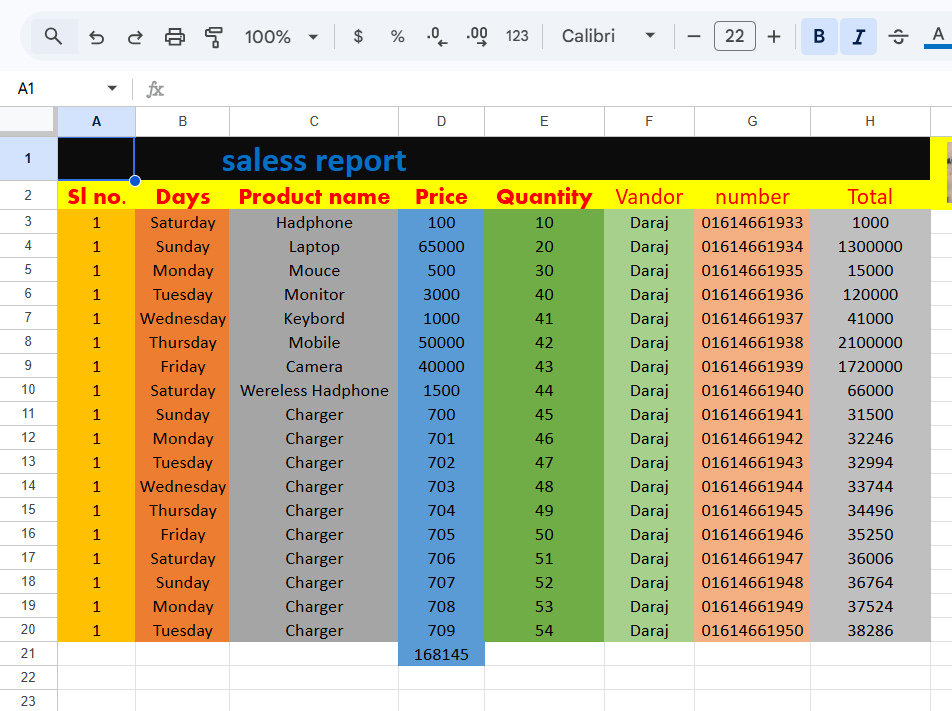Decrease font size with minus button
This screenshot has width=952, height=711.
(x=694, y=37)
